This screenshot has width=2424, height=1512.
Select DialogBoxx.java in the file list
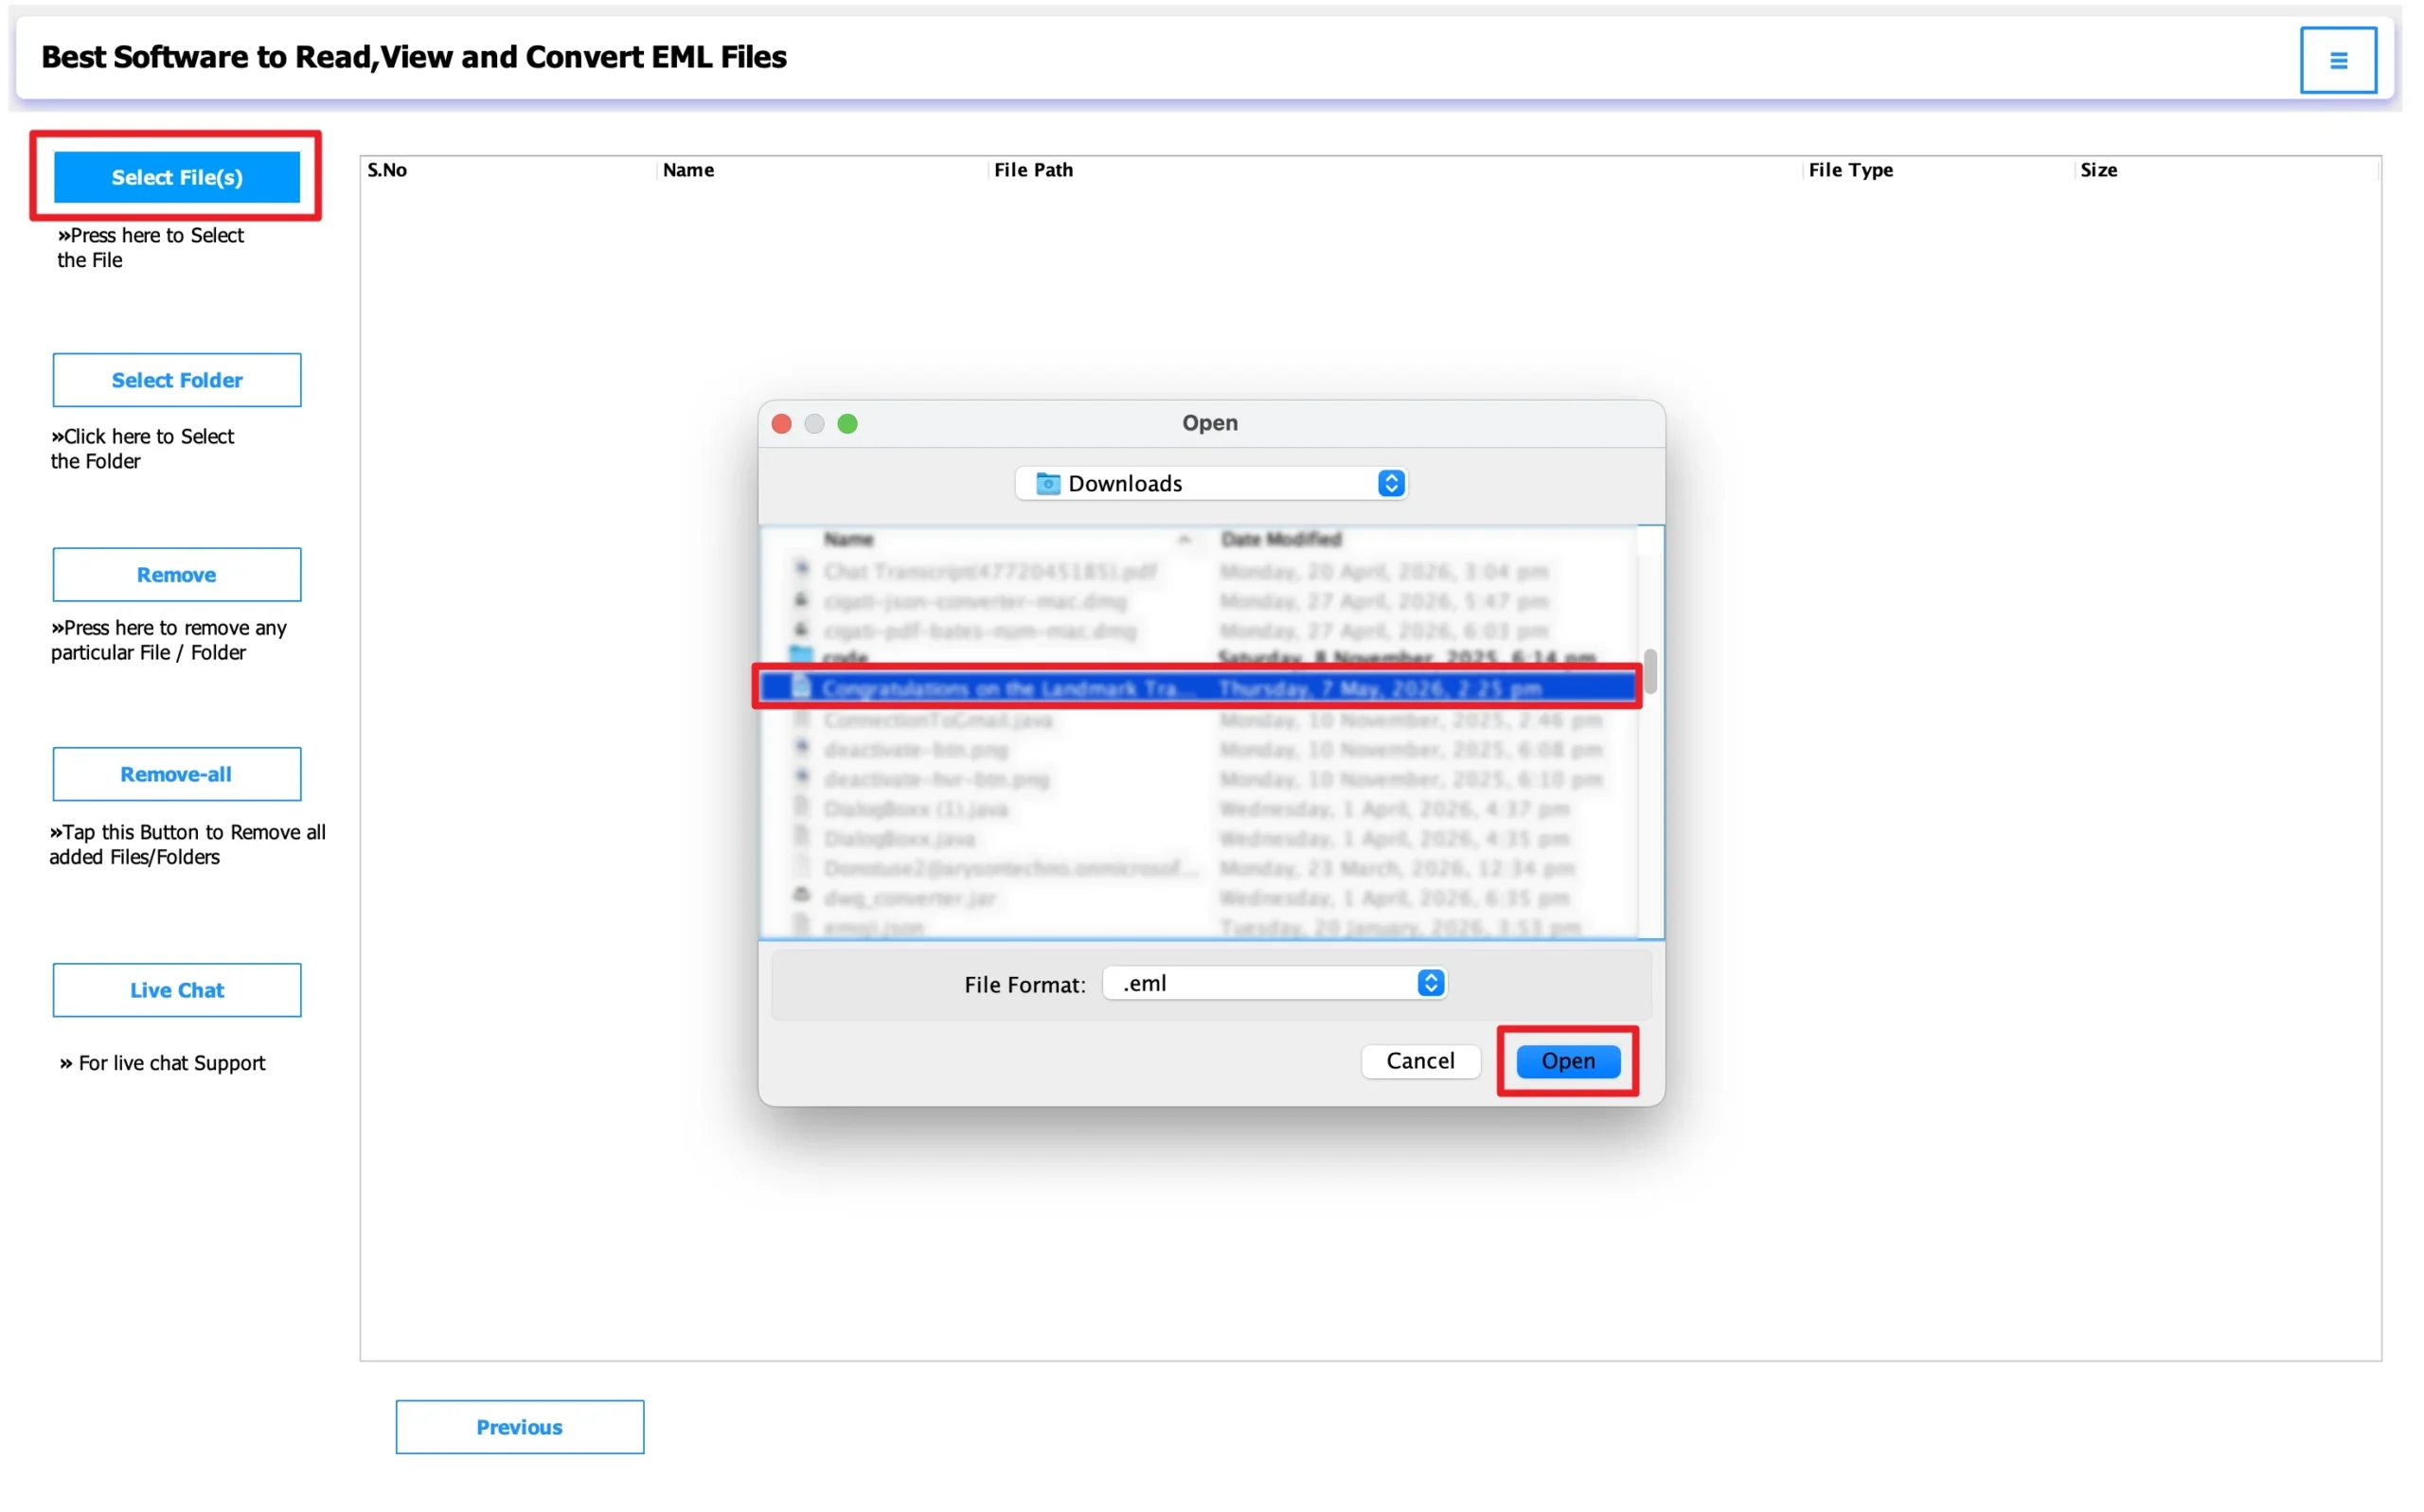[1198, 839]
